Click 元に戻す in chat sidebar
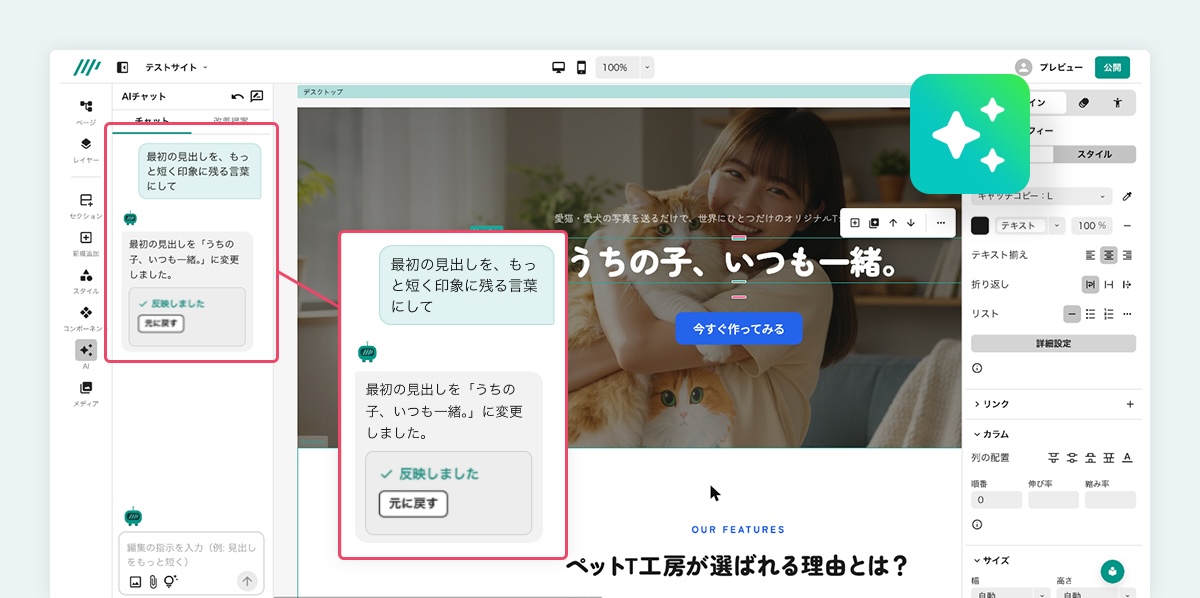Viewport: 1200px width, 598px height. [x=161, y=323]
